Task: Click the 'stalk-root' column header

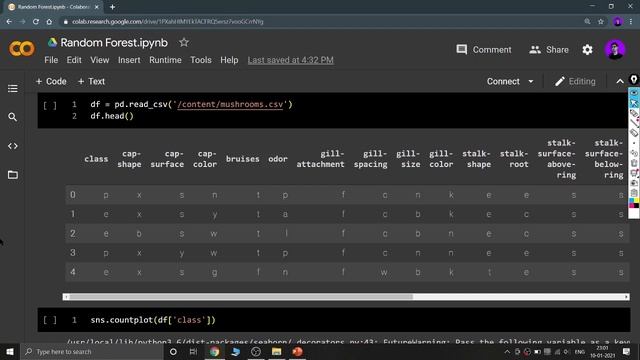Action: point(514,159)
